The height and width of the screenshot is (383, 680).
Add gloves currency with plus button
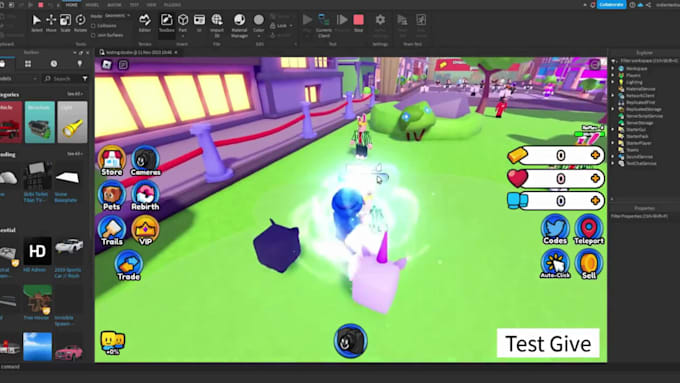pyautogui.click(x=595, y=200)
